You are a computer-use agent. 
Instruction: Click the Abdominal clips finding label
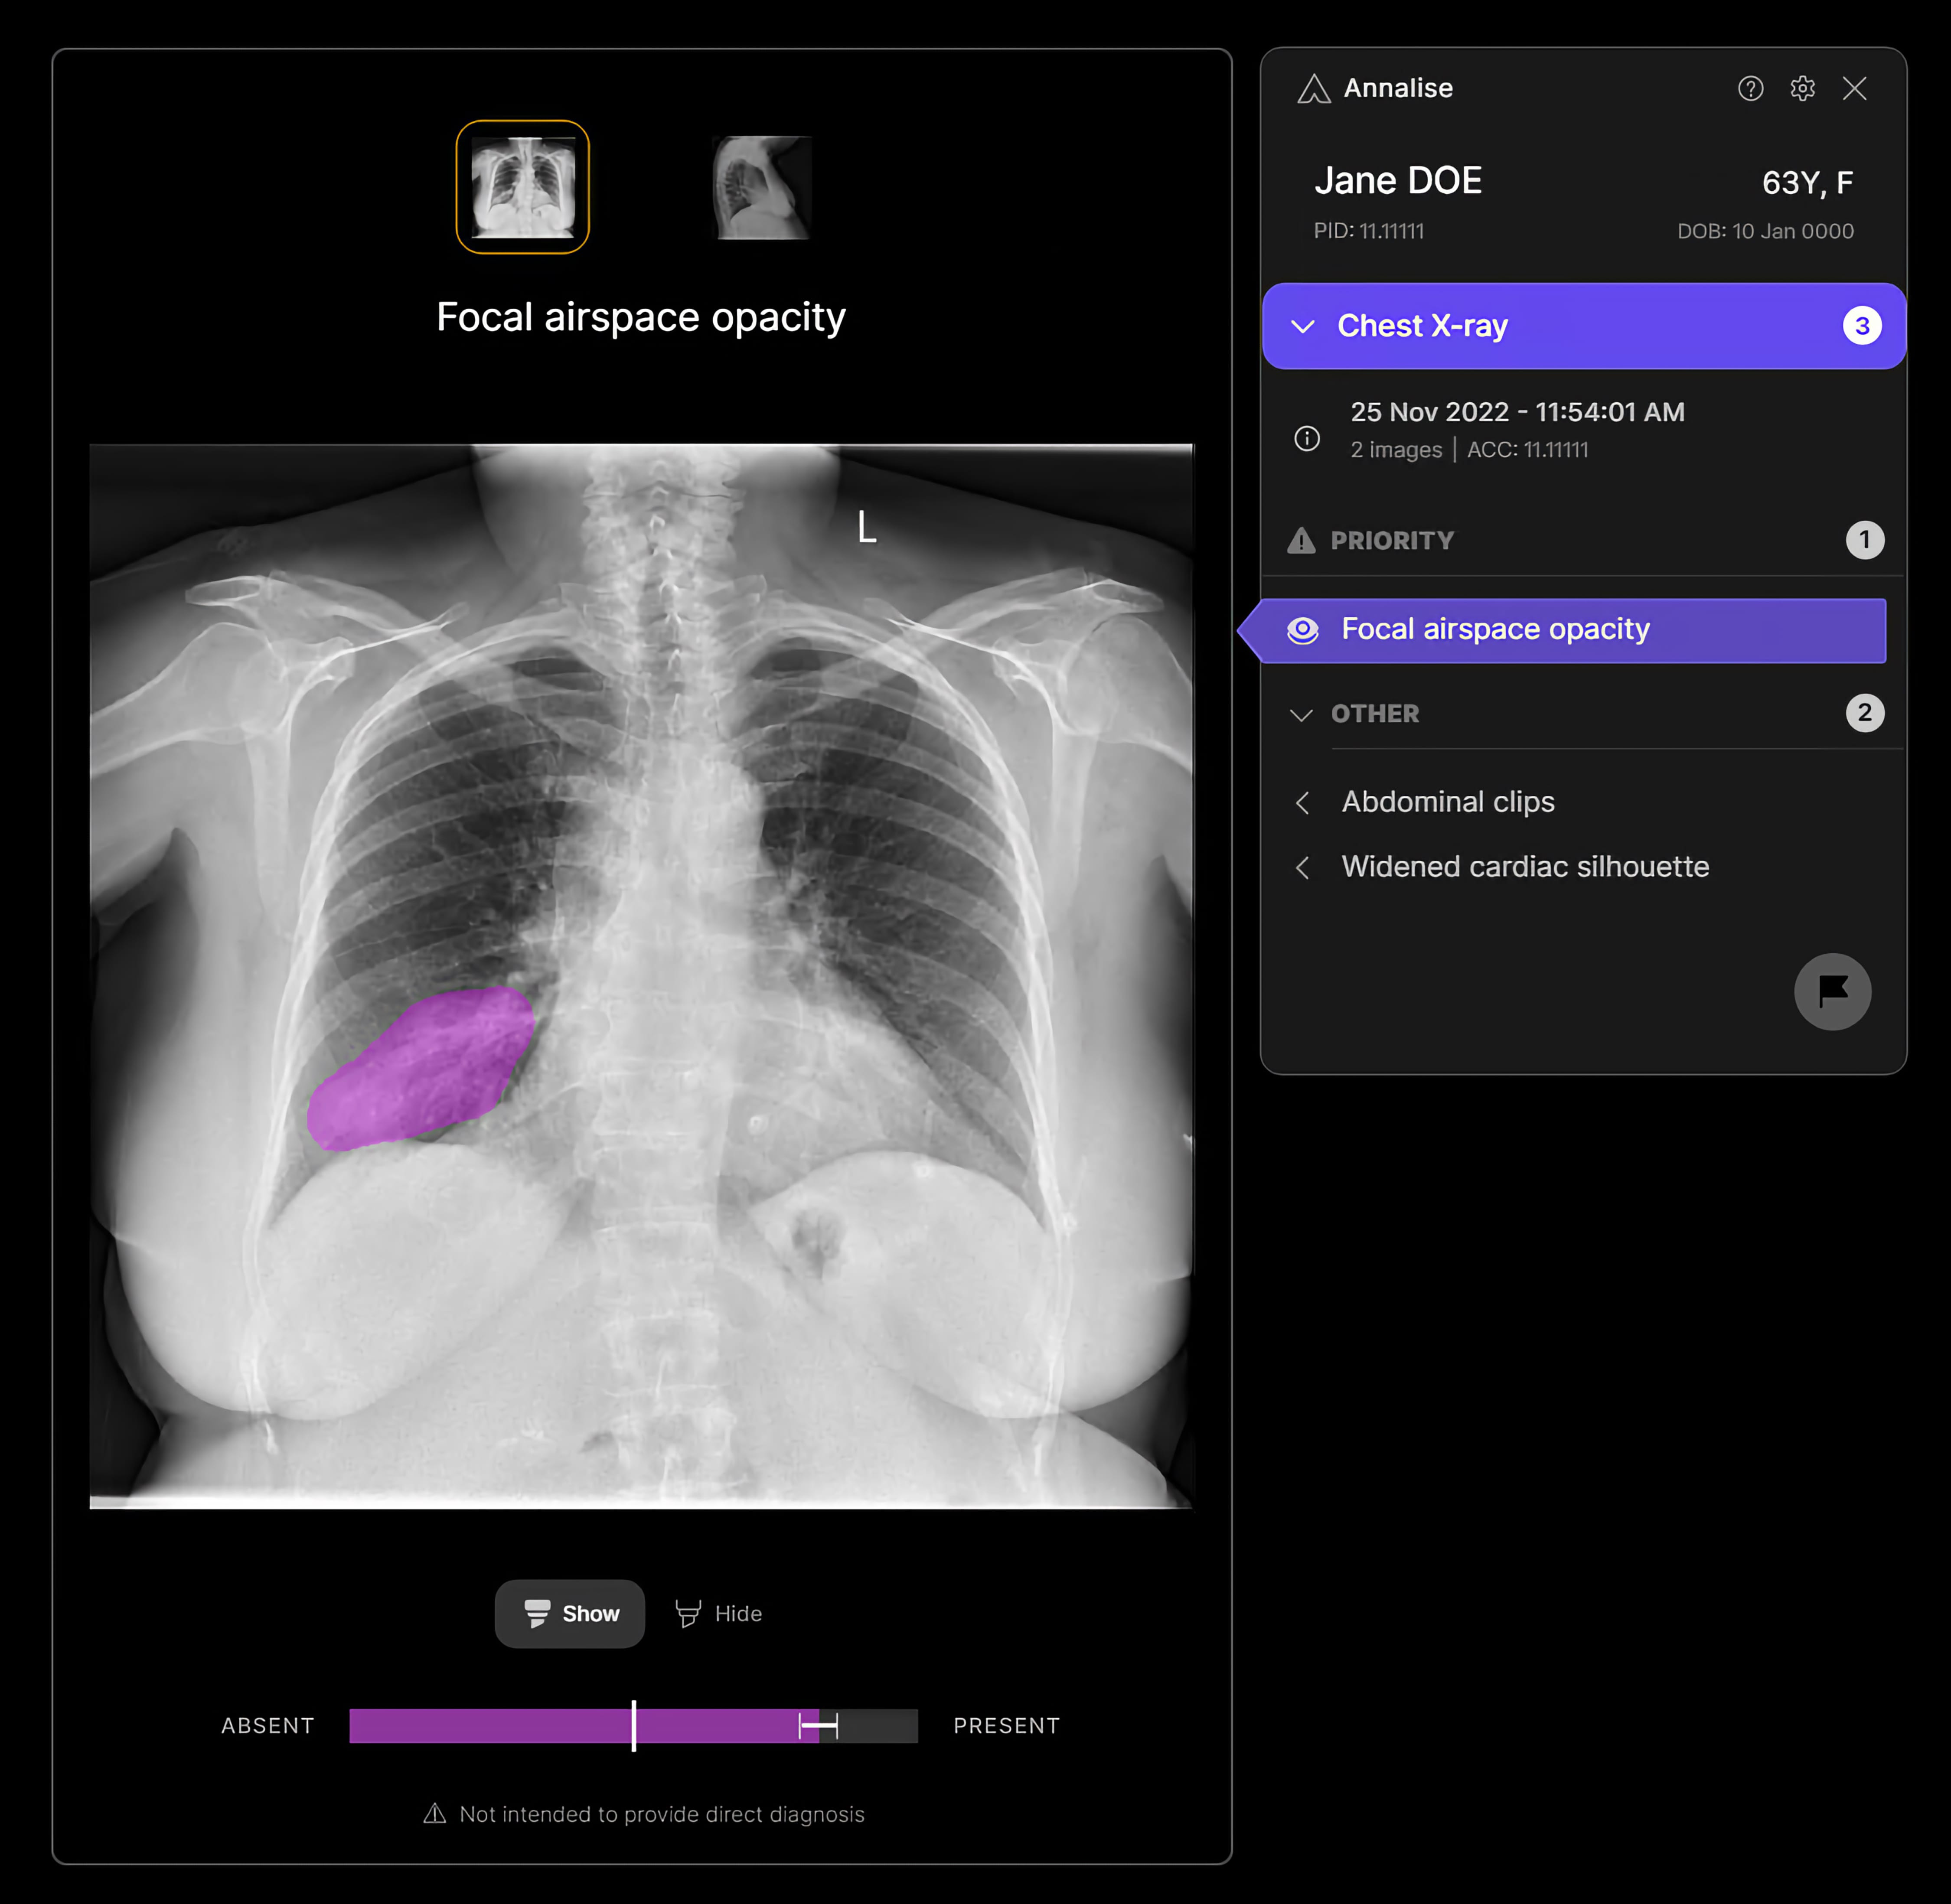[1447, 802]
